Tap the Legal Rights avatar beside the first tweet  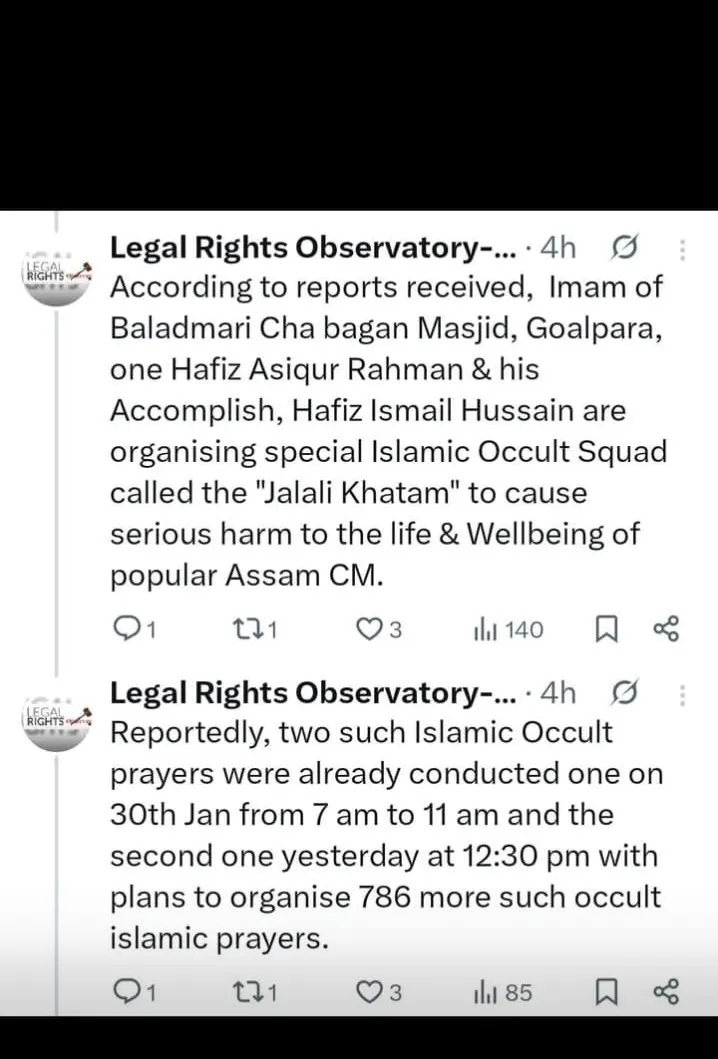[56, 275]
